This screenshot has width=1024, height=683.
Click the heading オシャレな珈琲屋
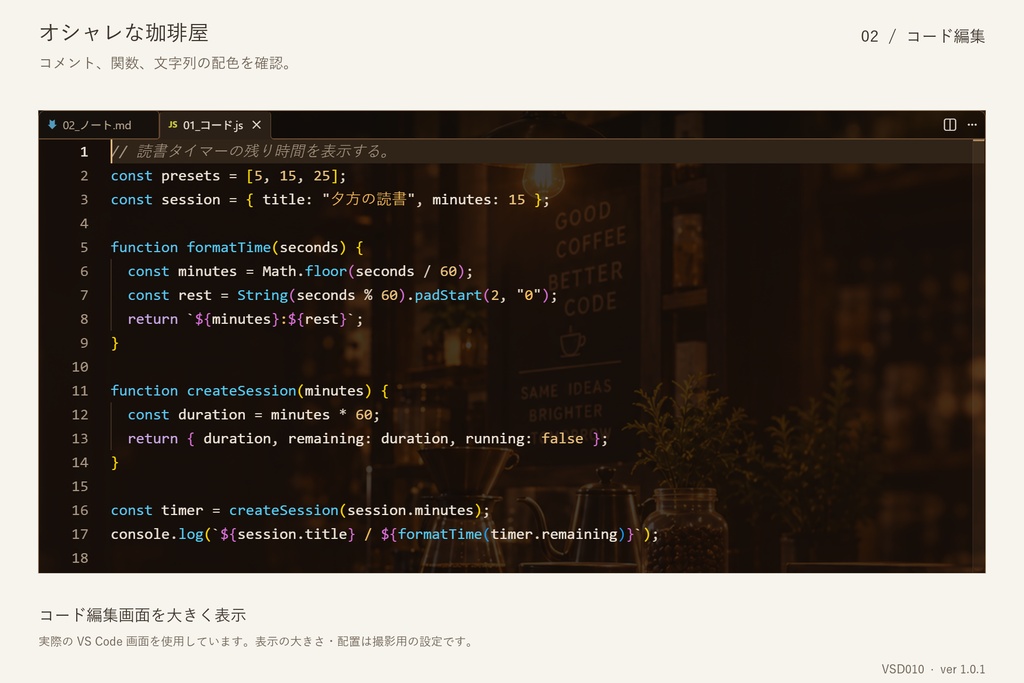click(124, 33)
